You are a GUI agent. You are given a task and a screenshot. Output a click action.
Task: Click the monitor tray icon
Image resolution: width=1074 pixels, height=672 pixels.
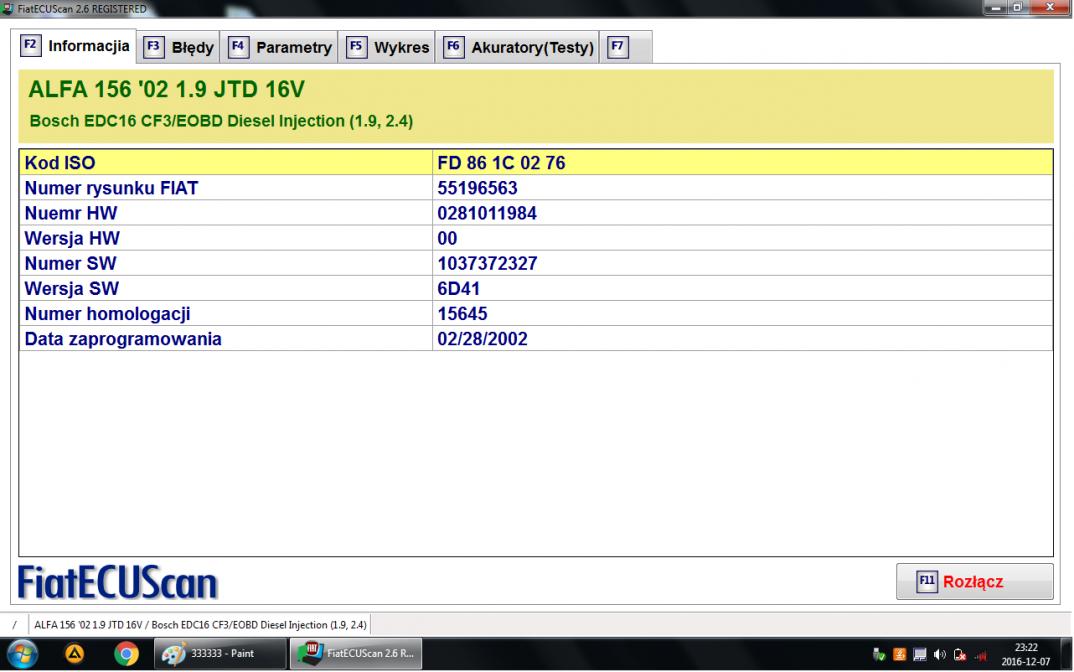click(x=919, y=655)
